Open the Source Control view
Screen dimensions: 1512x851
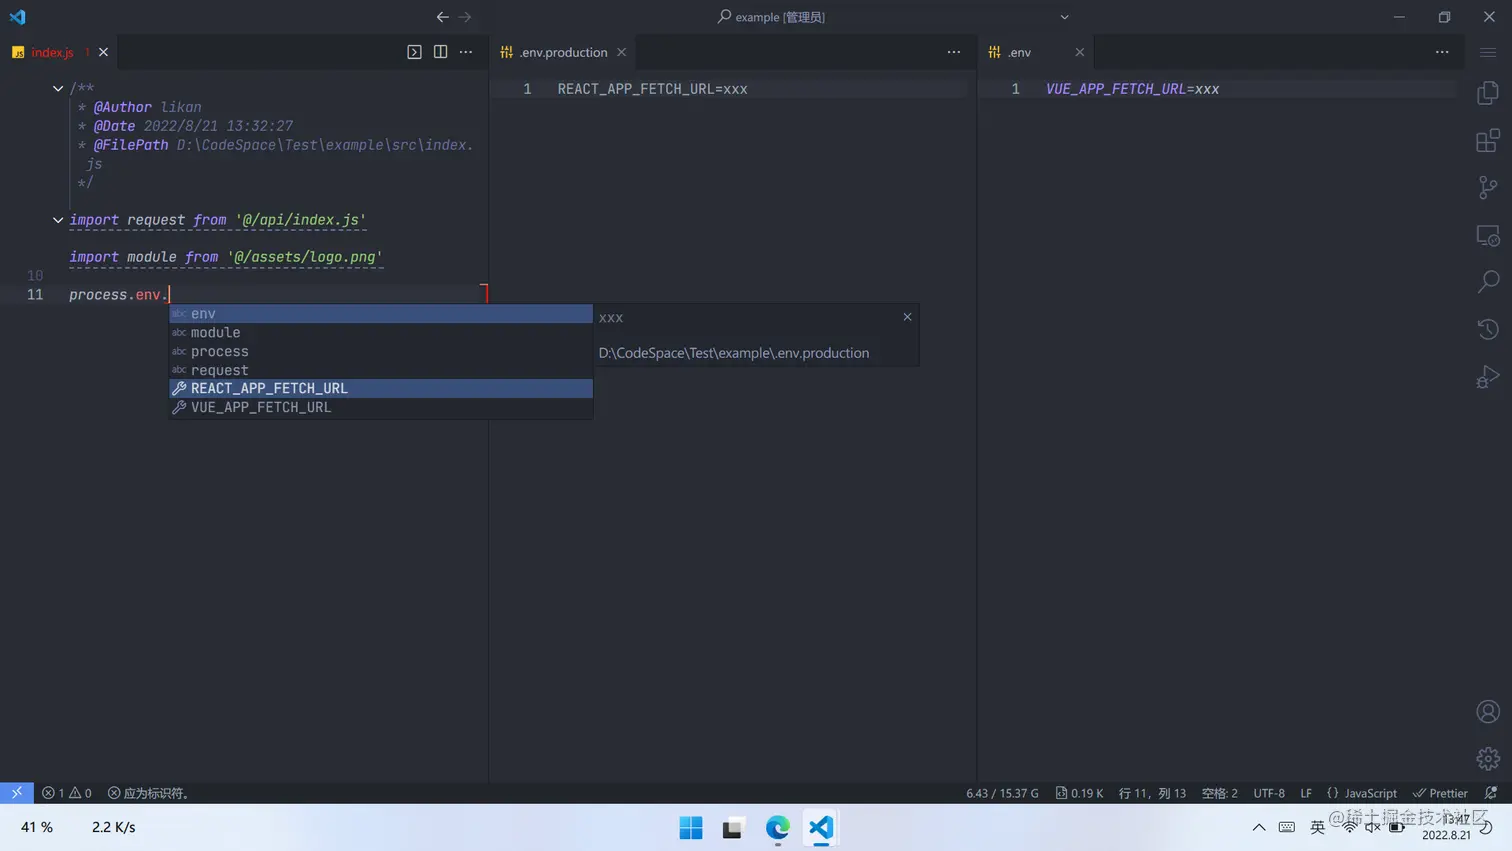[1488, 187]
